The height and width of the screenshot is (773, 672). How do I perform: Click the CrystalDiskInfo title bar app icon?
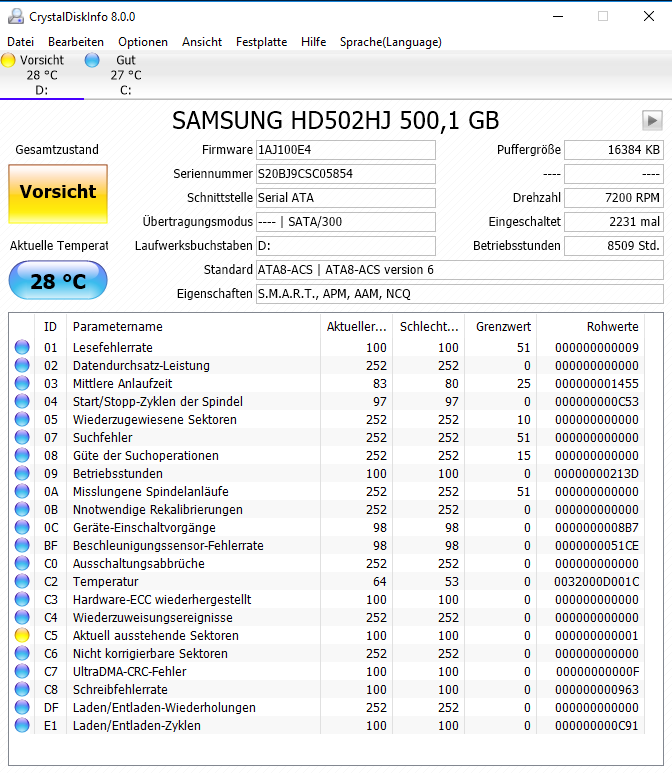click(x=16, y=16)
